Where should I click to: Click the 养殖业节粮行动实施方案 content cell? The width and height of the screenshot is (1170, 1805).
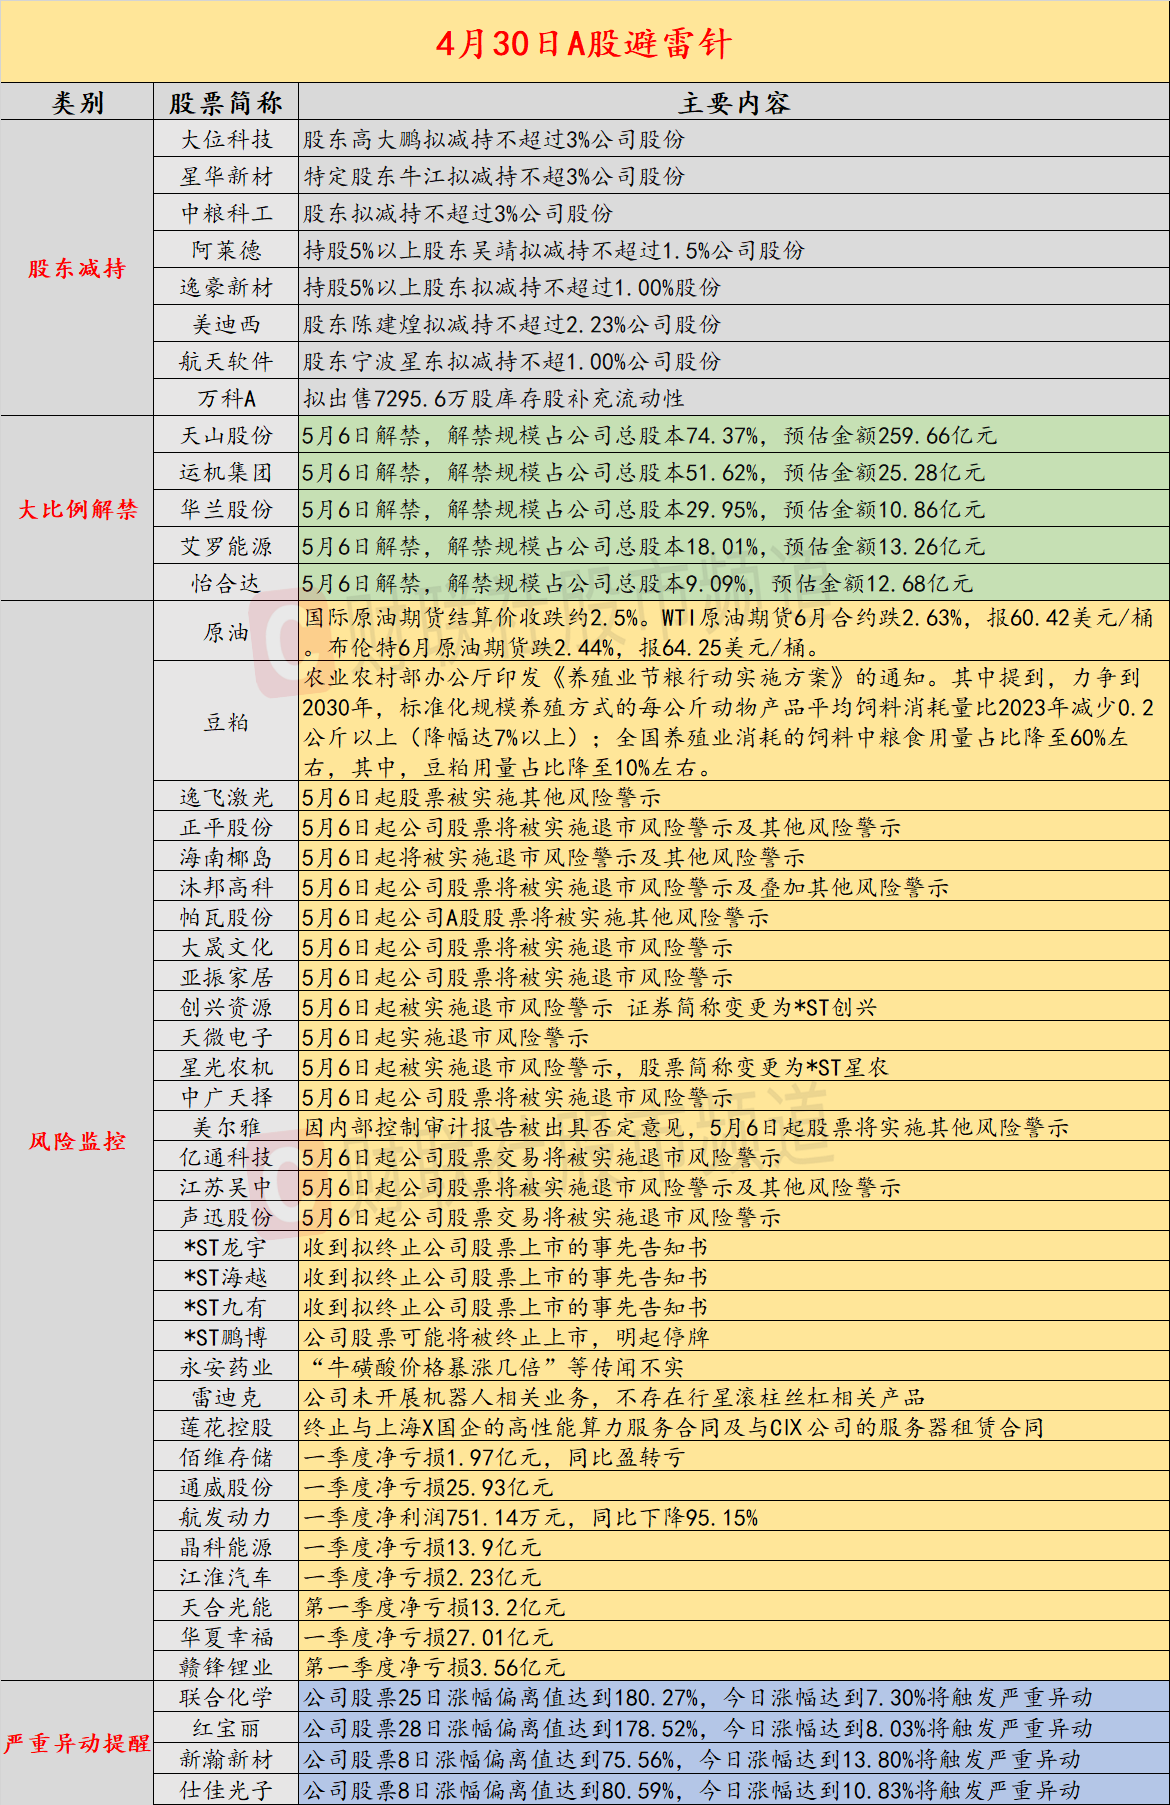click(734, 722)
